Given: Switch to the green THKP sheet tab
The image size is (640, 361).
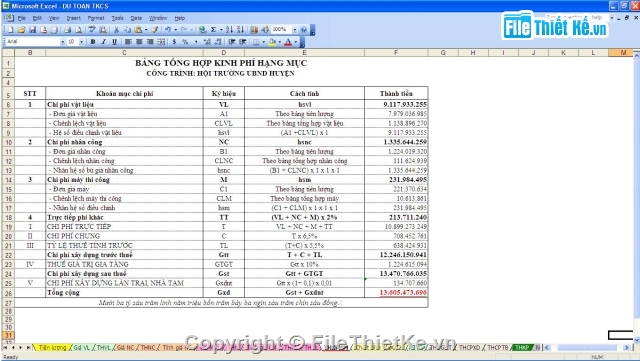Looking at the screenshot, I should pyautogui.click(x=522, y=348).
